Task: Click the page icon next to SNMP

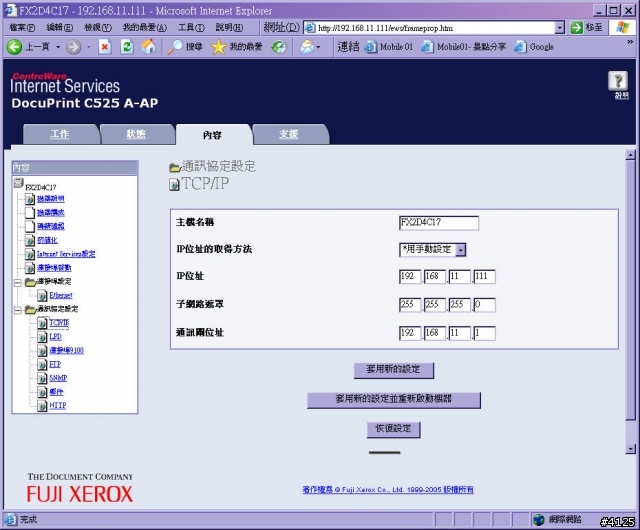Action: (x=42, y=378)
